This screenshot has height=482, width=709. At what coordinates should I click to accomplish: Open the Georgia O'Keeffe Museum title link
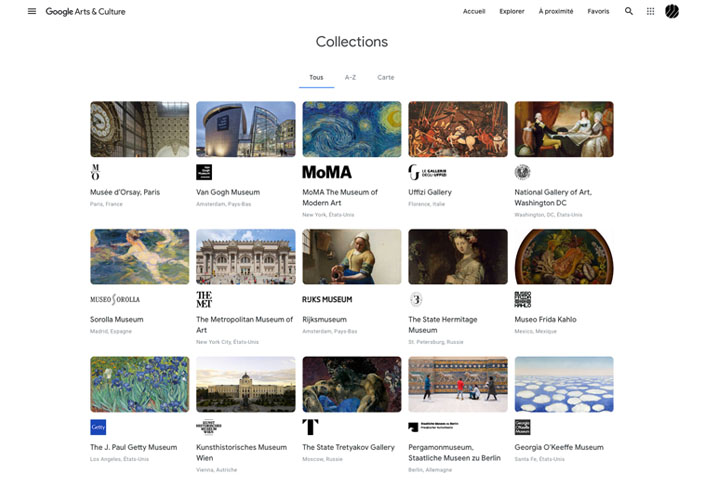[559, 447]
